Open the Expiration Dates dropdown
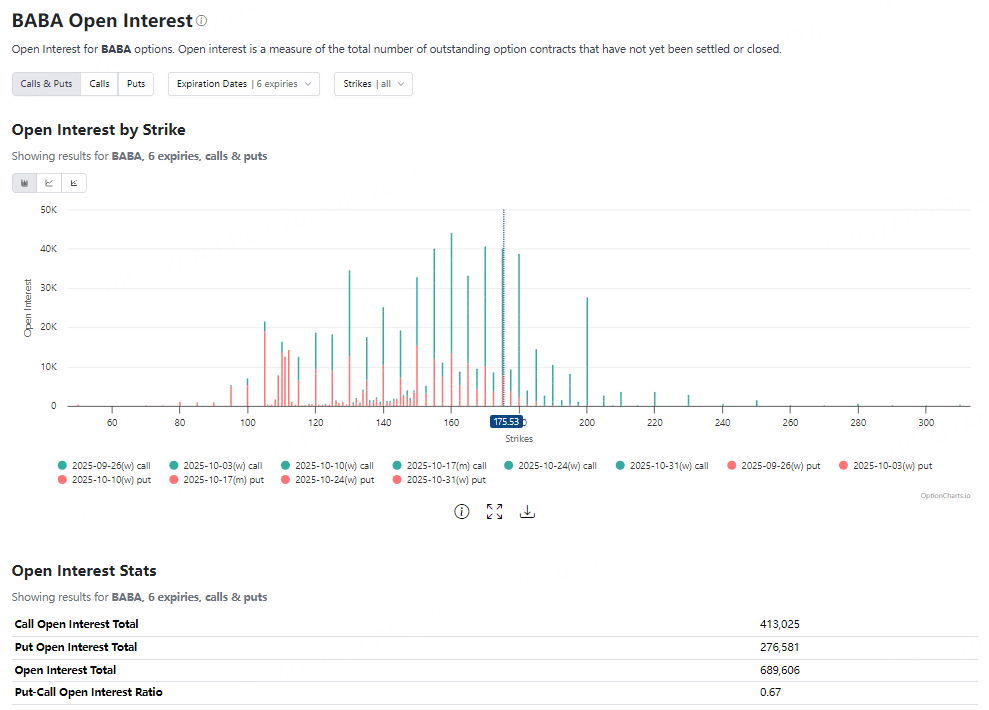 point(244,84)
